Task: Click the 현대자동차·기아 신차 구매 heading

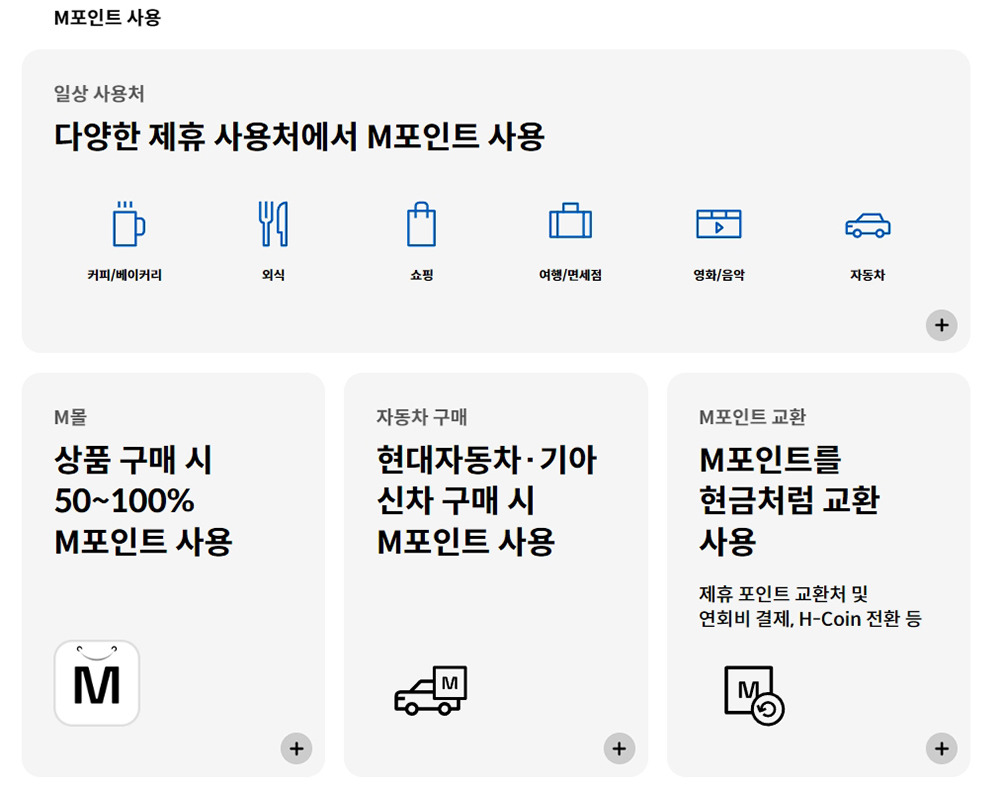Action: click(x=486, y=501)
